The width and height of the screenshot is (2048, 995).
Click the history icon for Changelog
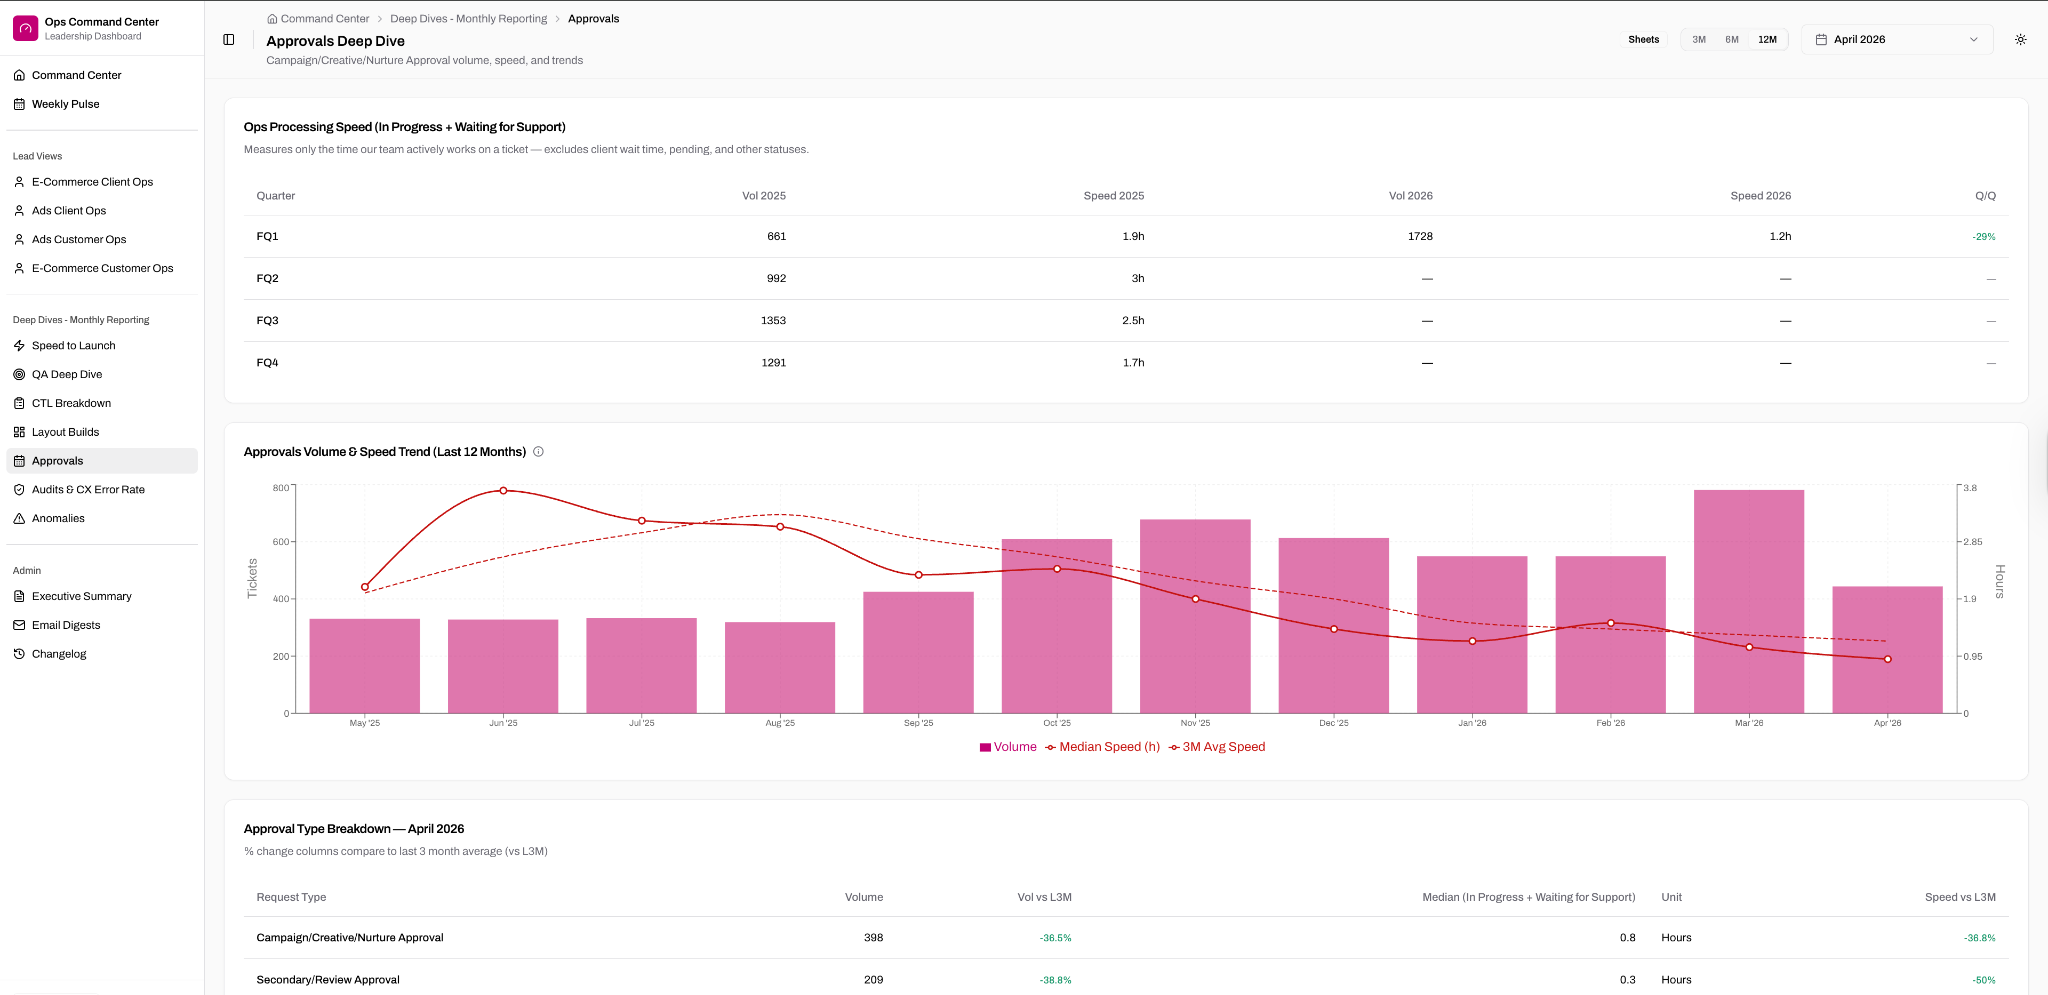[x=19, y=654]
